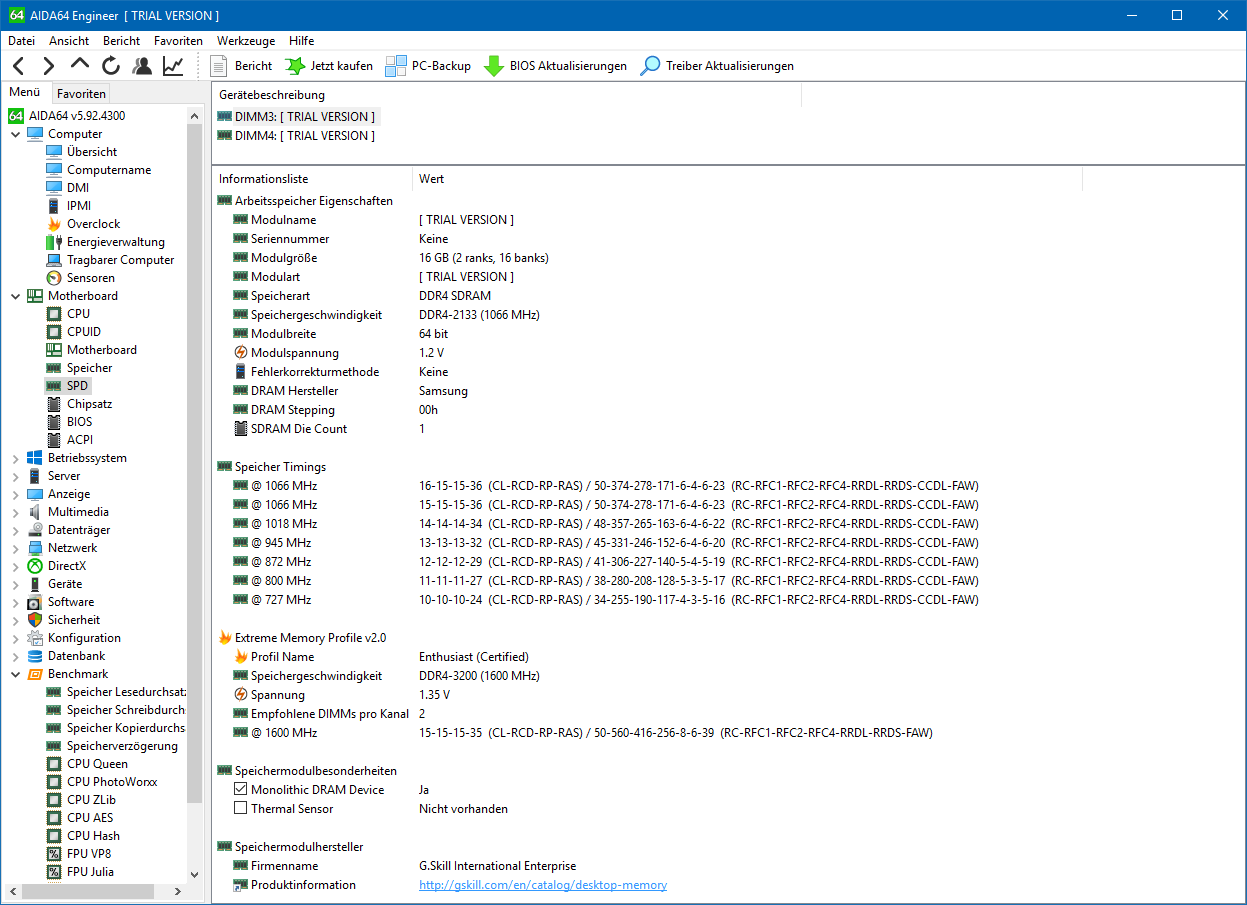Refresh the view with the circular arrow icon
Screen dimensions: 1247x905
point(111,66)
